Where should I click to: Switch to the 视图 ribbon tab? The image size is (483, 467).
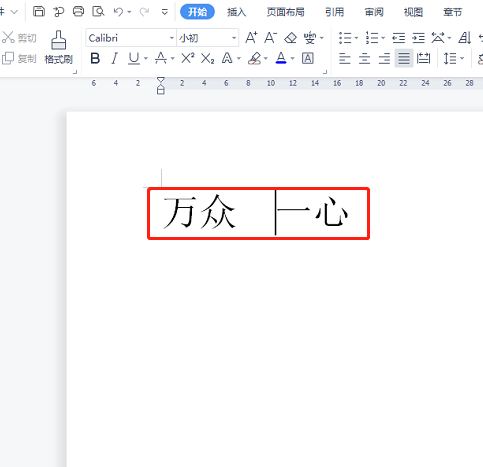click(413, 12)
